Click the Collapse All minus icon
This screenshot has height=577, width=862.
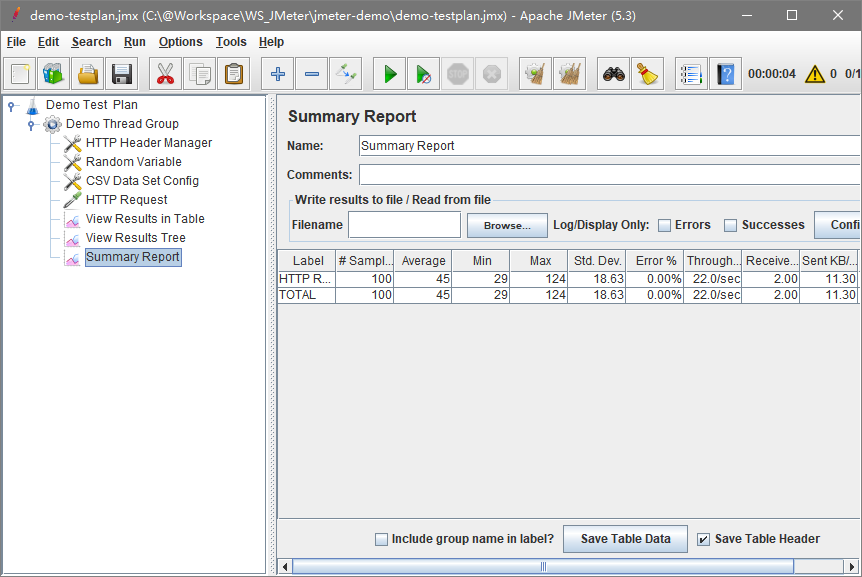tap(312, 74)
